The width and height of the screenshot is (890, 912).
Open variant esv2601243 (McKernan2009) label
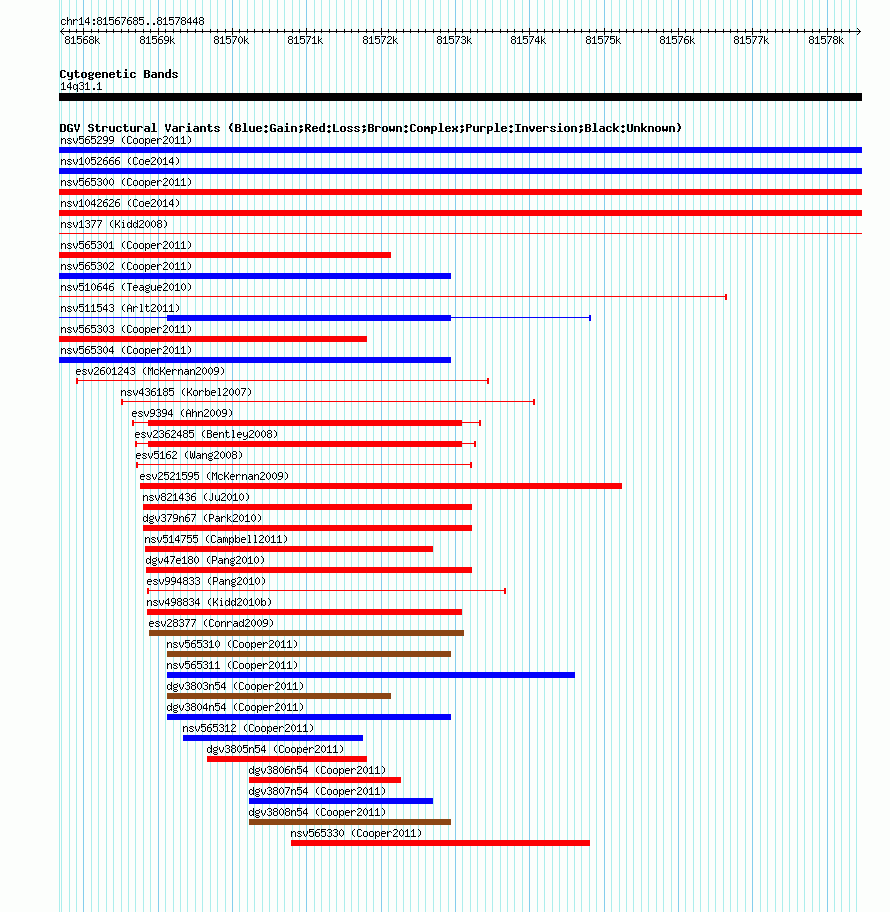coord(150,370)
